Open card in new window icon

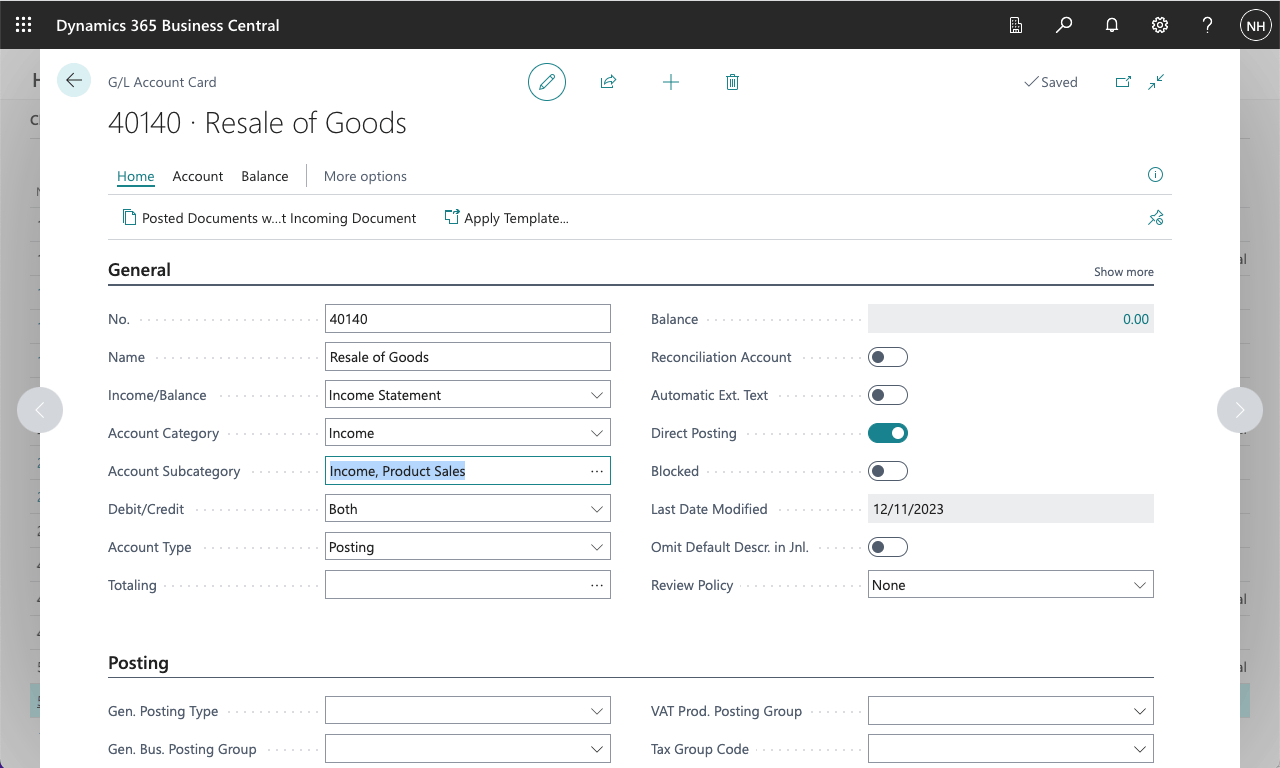[1123, 82]
